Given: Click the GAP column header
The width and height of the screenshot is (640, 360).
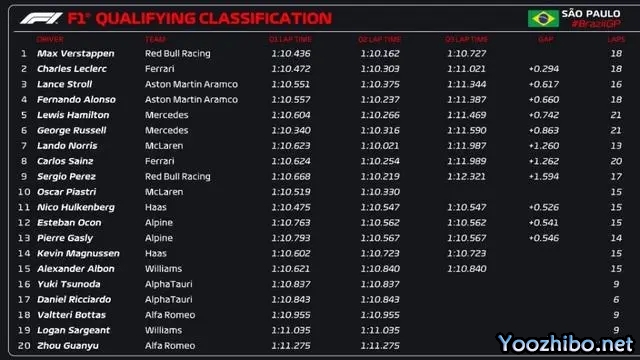Looking at the screenshot, I should 546,40.
